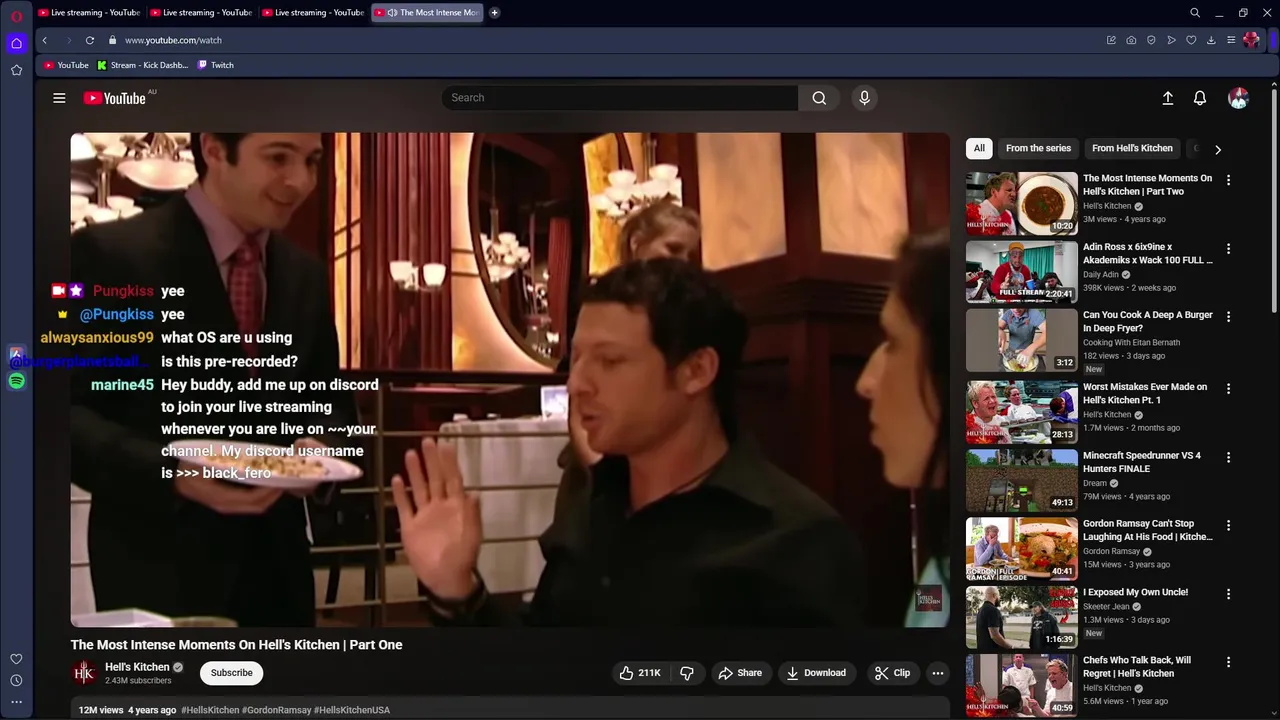The width and height of the screenshot is (1280, 720).
Task: Click the address bar URL
Action: [x=173, y=40]
